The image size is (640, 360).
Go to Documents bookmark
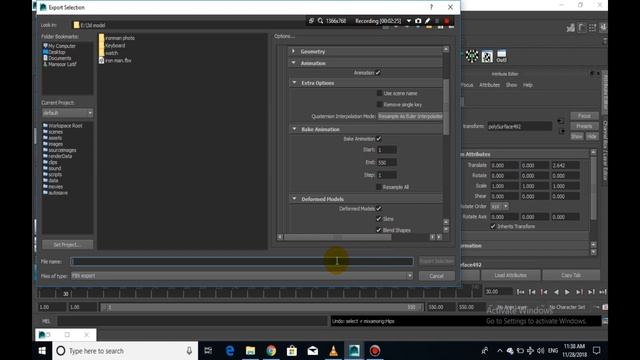(x=57, y=58)
